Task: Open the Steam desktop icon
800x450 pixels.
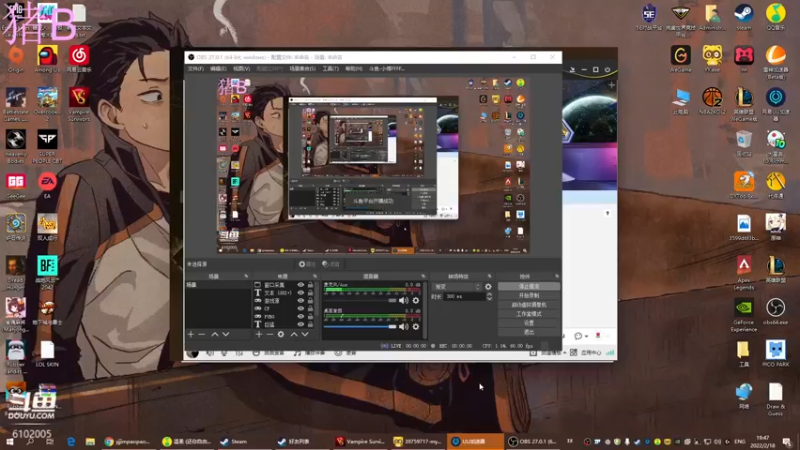Action: (744, 17)
